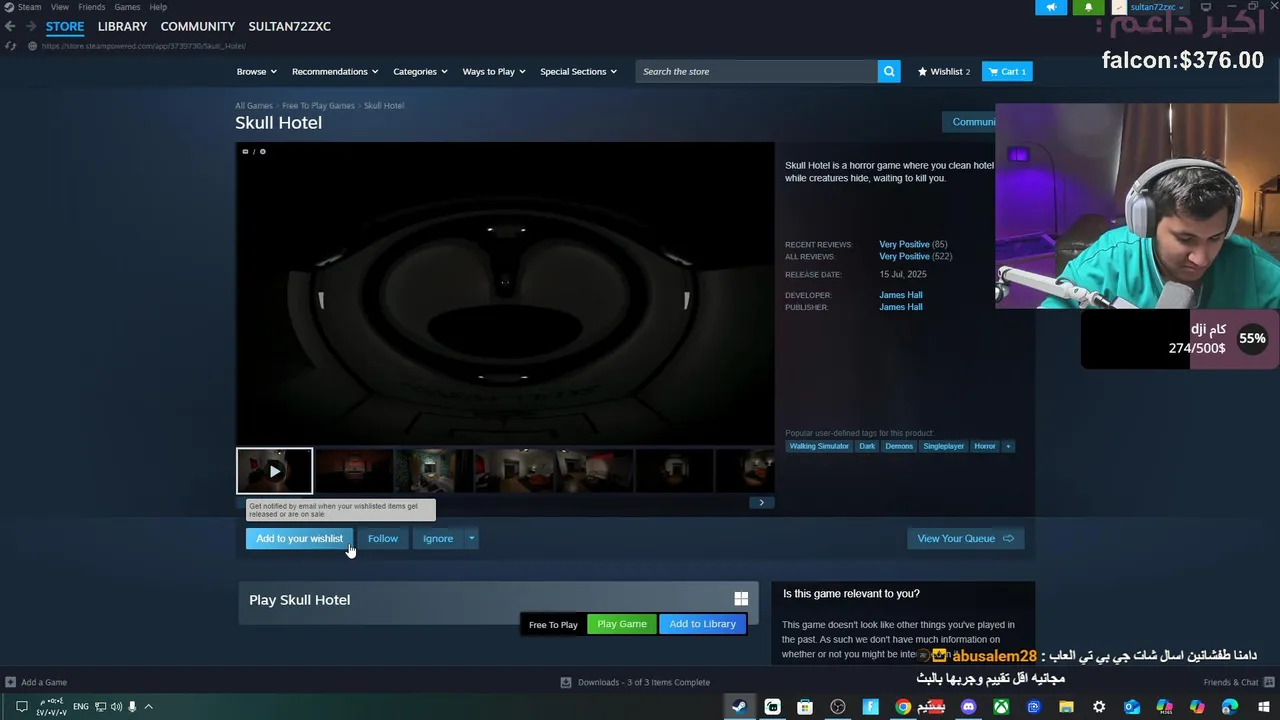Open Windows Settings gear in the taskbar
The width and height of the screenshot is (1280, 720).
(1099, 707)
